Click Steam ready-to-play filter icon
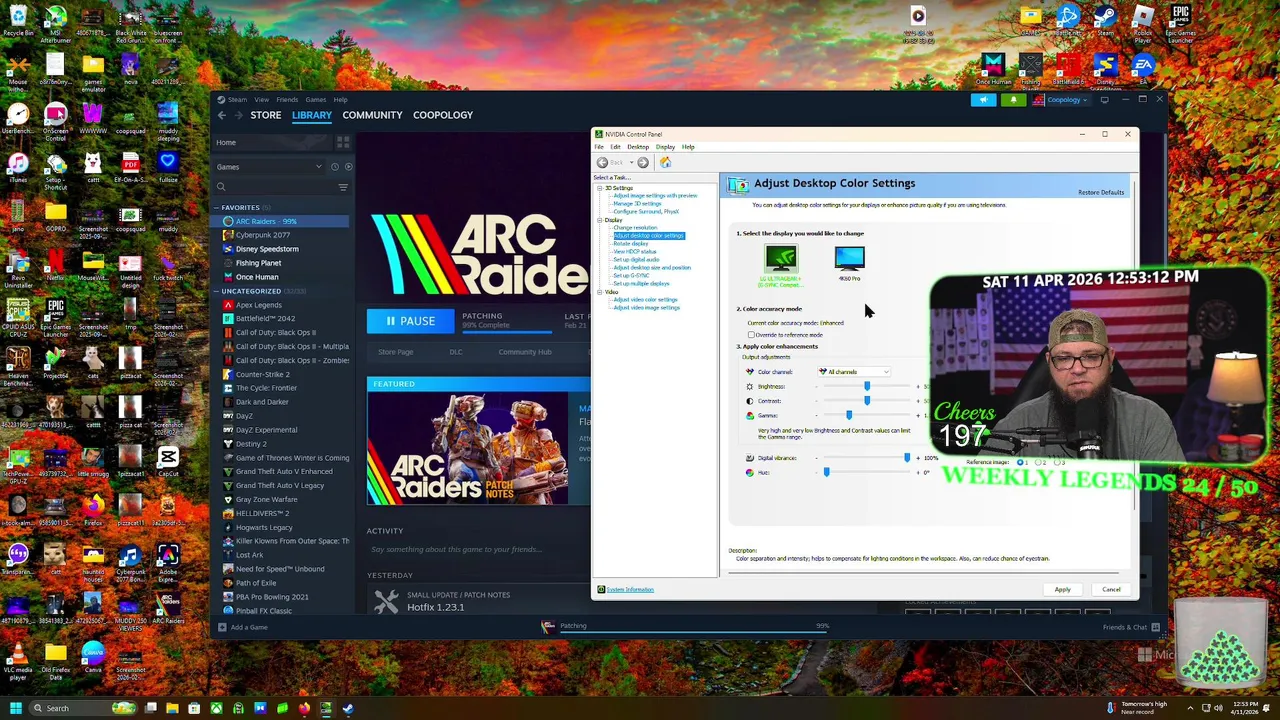This screenshot has width=1280, height=720. point(347,167)
